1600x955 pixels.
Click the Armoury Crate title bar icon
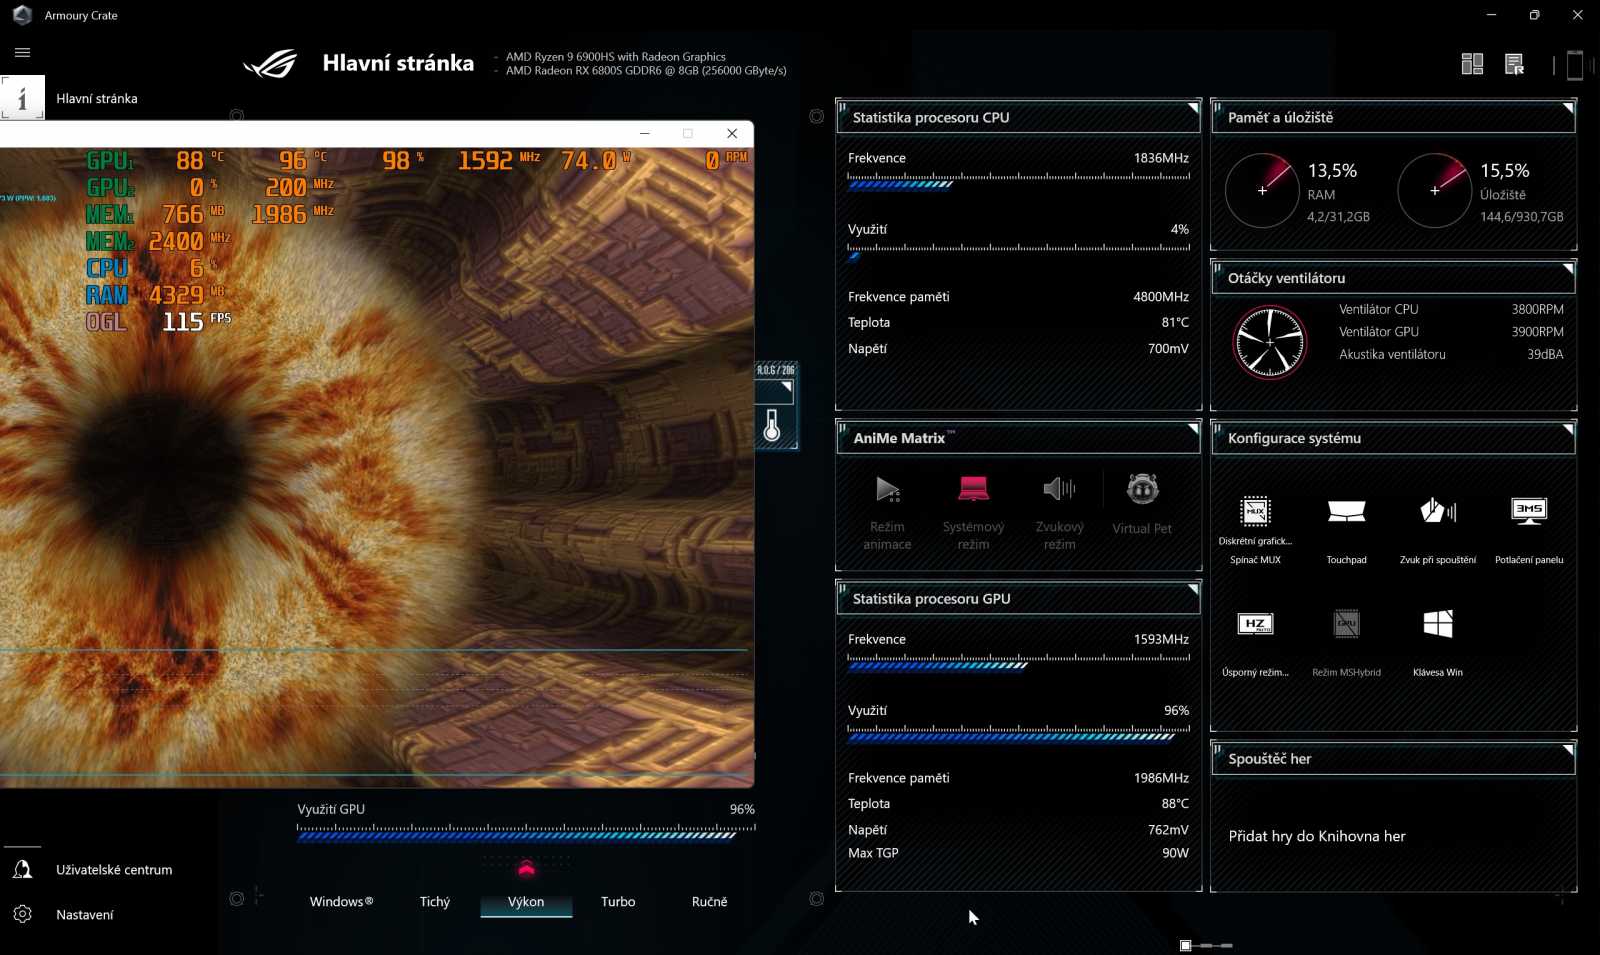click(x=22, y=15)
